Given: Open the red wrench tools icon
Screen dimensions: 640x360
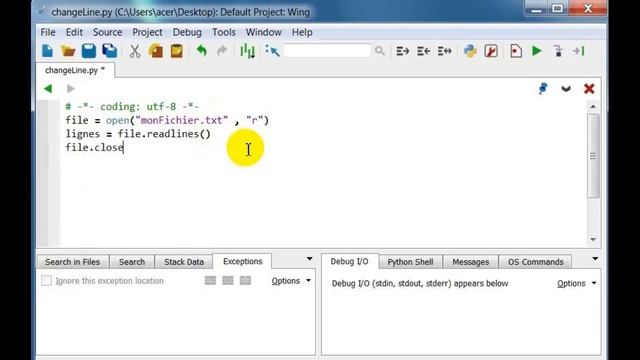Looking at the screenshot, I should [x=491, y=51].
